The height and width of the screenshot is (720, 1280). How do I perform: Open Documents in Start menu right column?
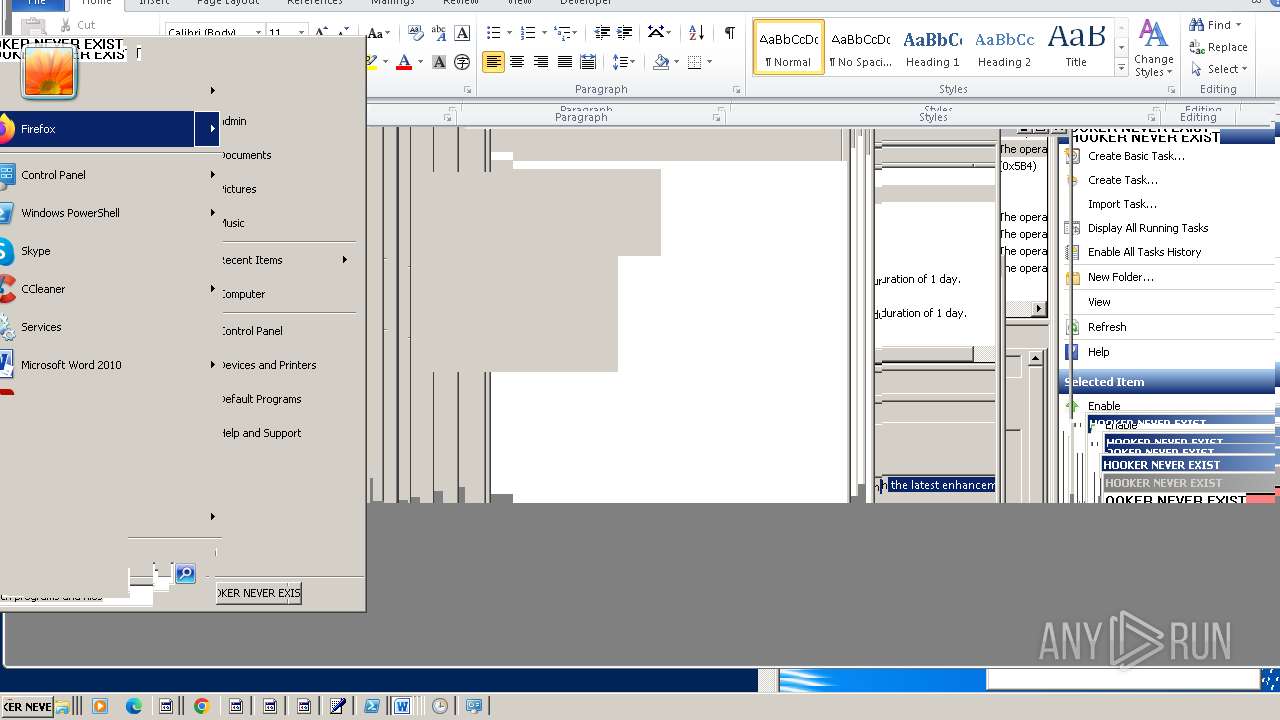click(x=246, y=155)
